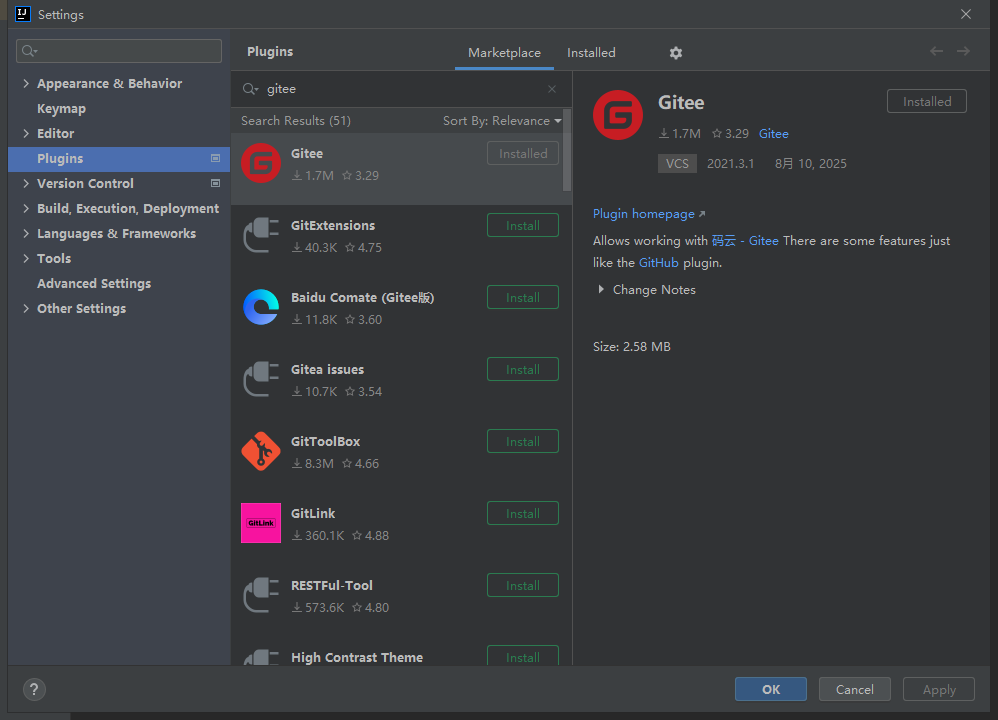The width and height of the screenshot is (998, 720).
Task: Install the Gitea issues plugin
Action: click(523, 369)
